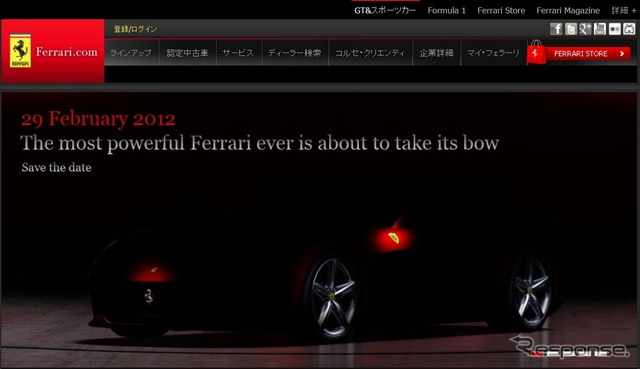
Task: Open the YouTube social icon
Action: coord(600,29)
